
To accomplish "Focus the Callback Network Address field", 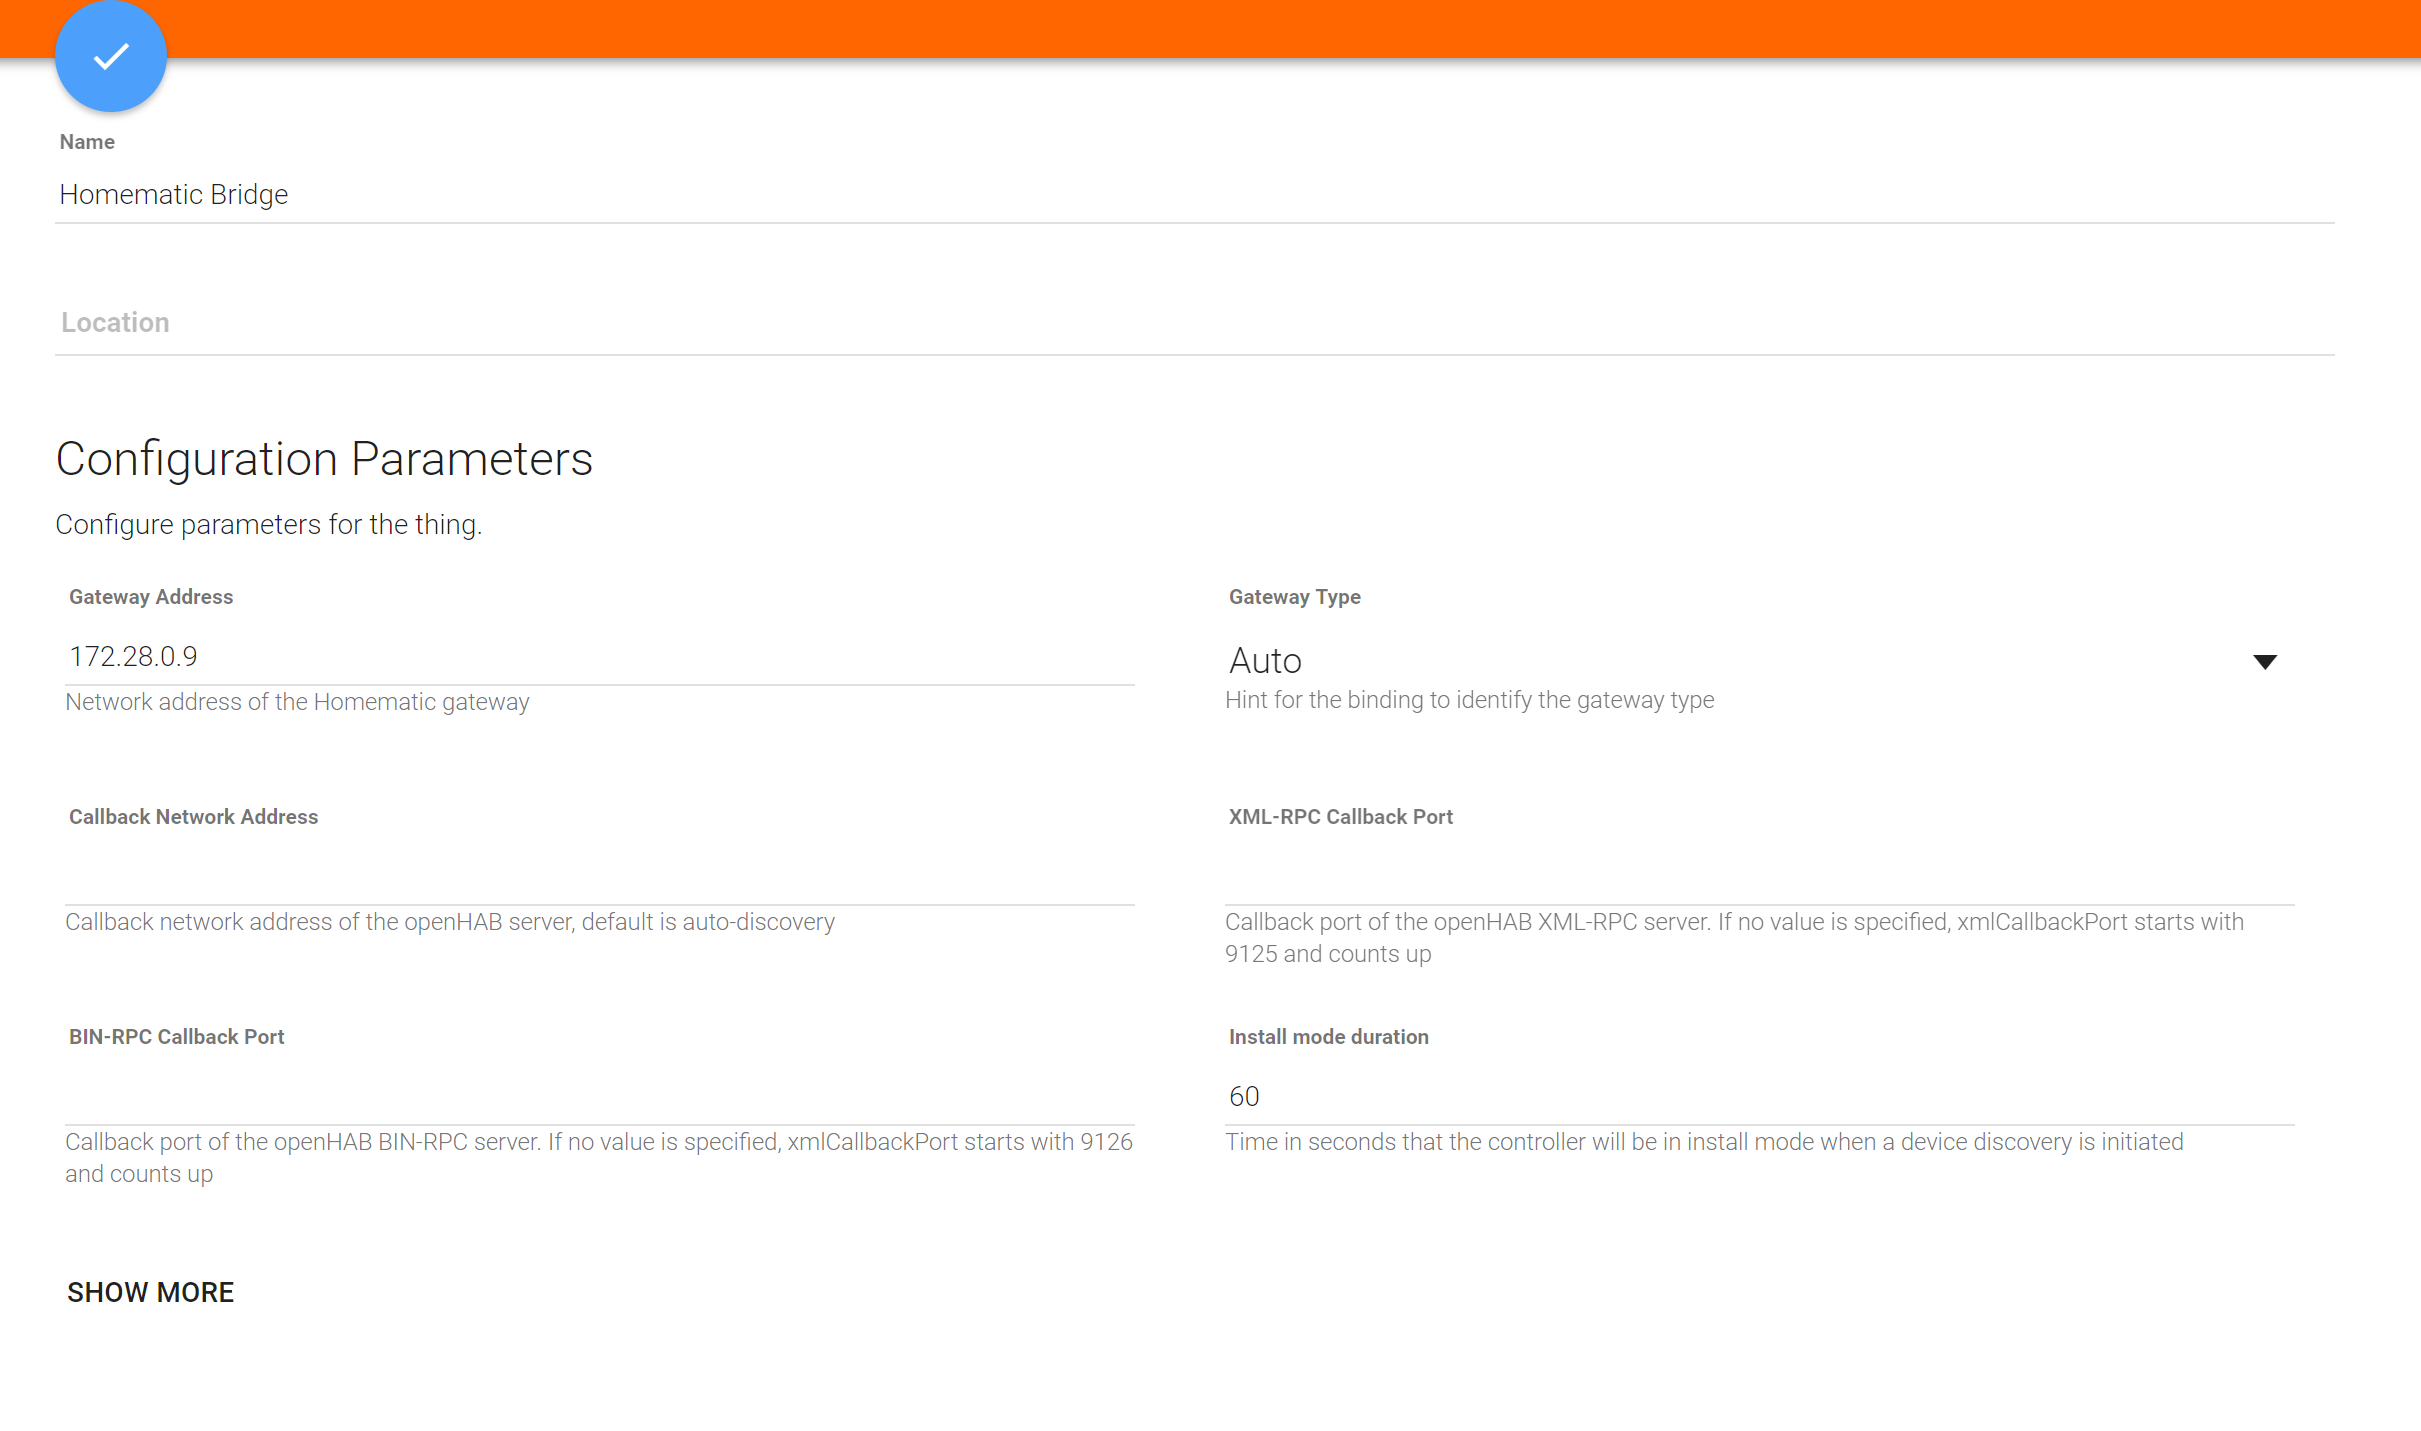I will (x=600, y=878).
